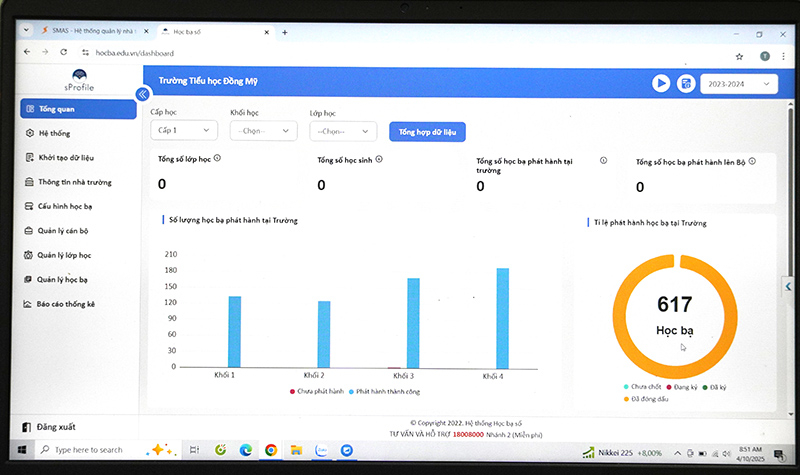Screen dimensions: 800x475
Task: Click info icon next to Tổng số học sinh
Action: (379, 159)
